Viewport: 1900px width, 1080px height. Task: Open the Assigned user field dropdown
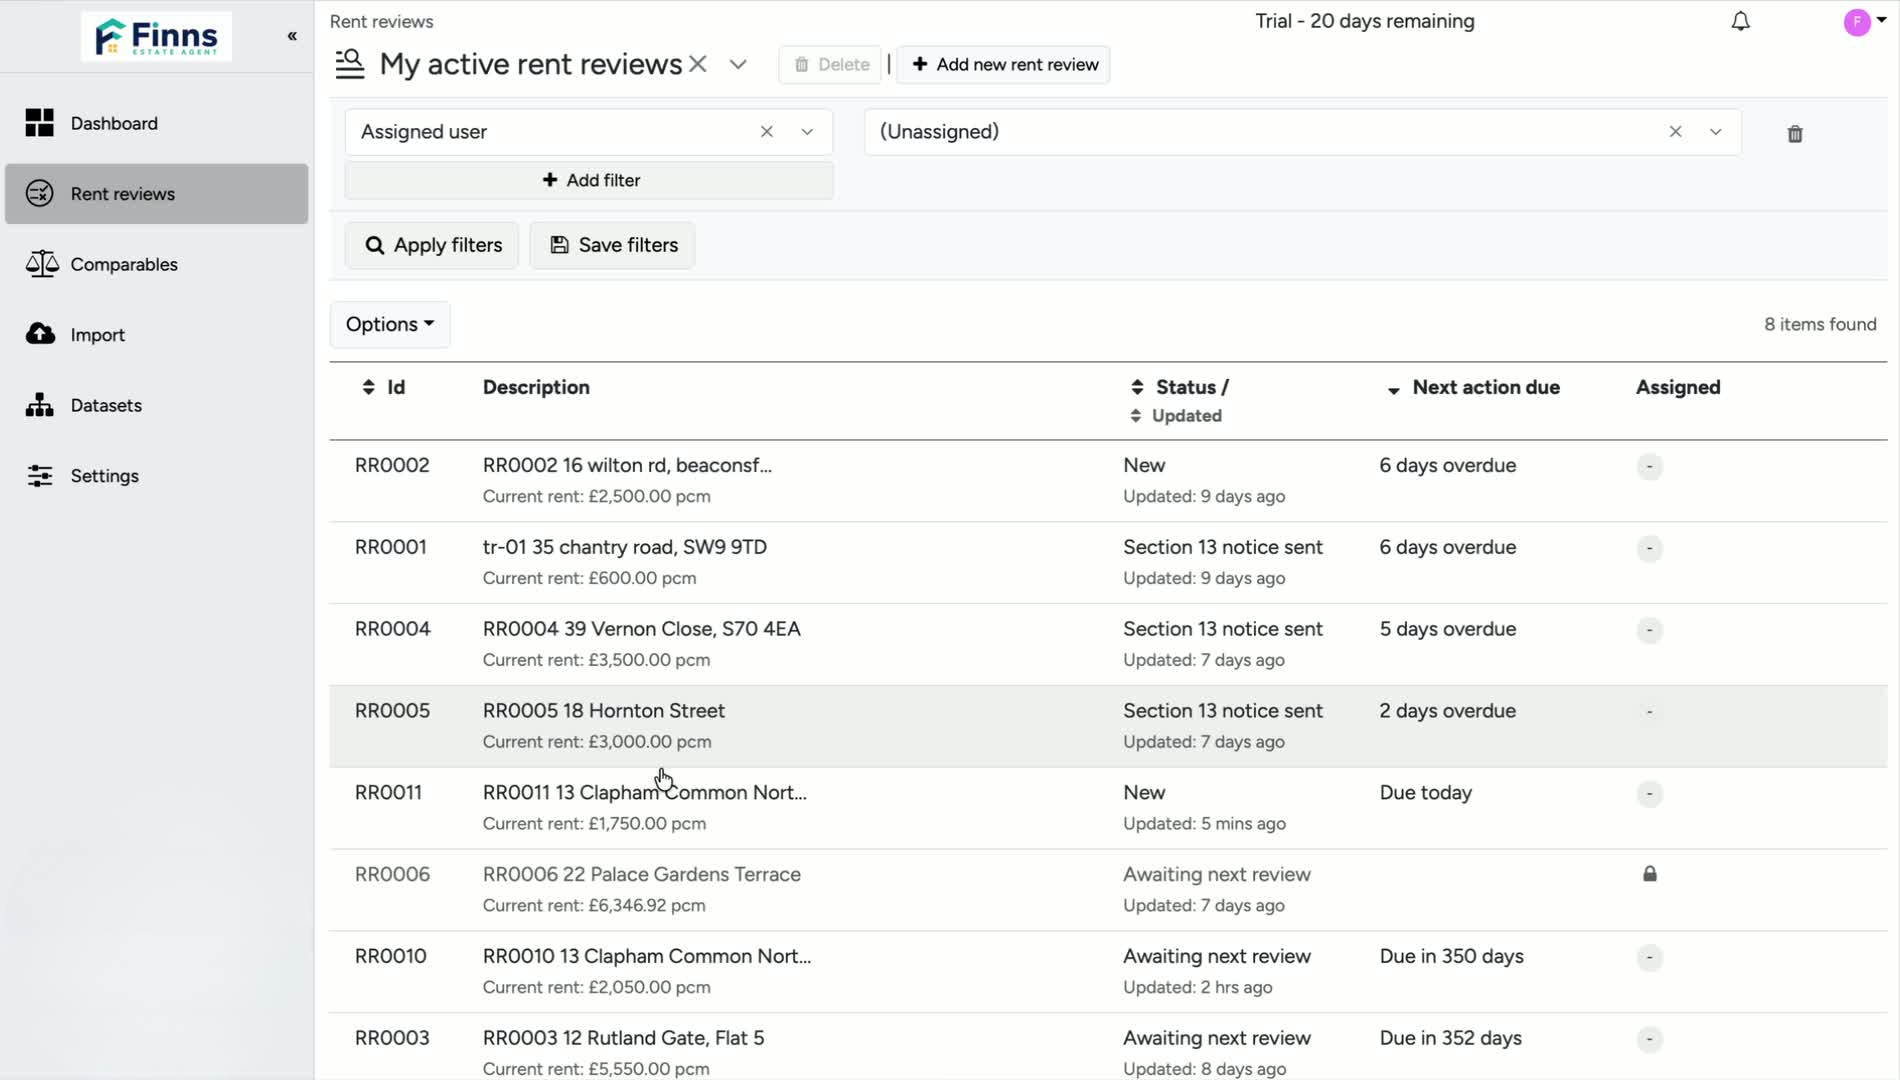pyautogui.click(x=807, y=132)
